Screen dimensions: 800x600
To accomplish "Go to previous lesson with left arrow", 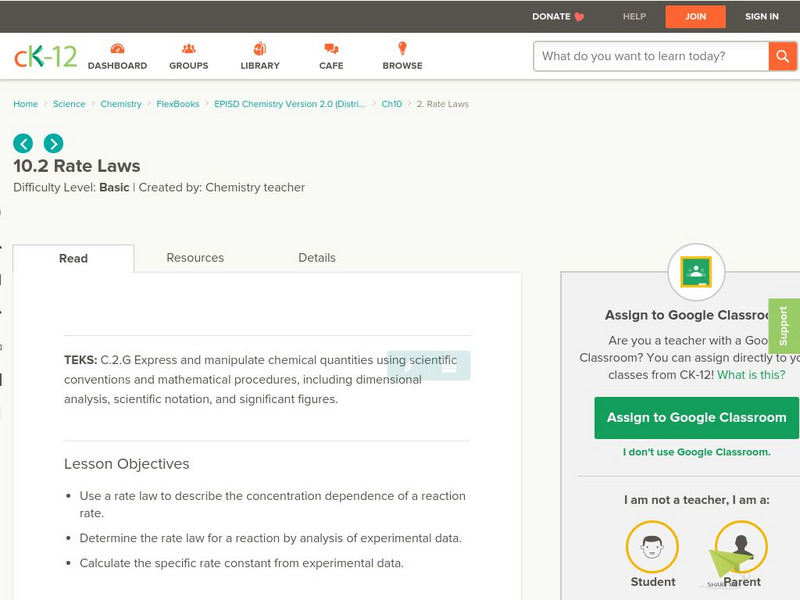I will point(23,143).
